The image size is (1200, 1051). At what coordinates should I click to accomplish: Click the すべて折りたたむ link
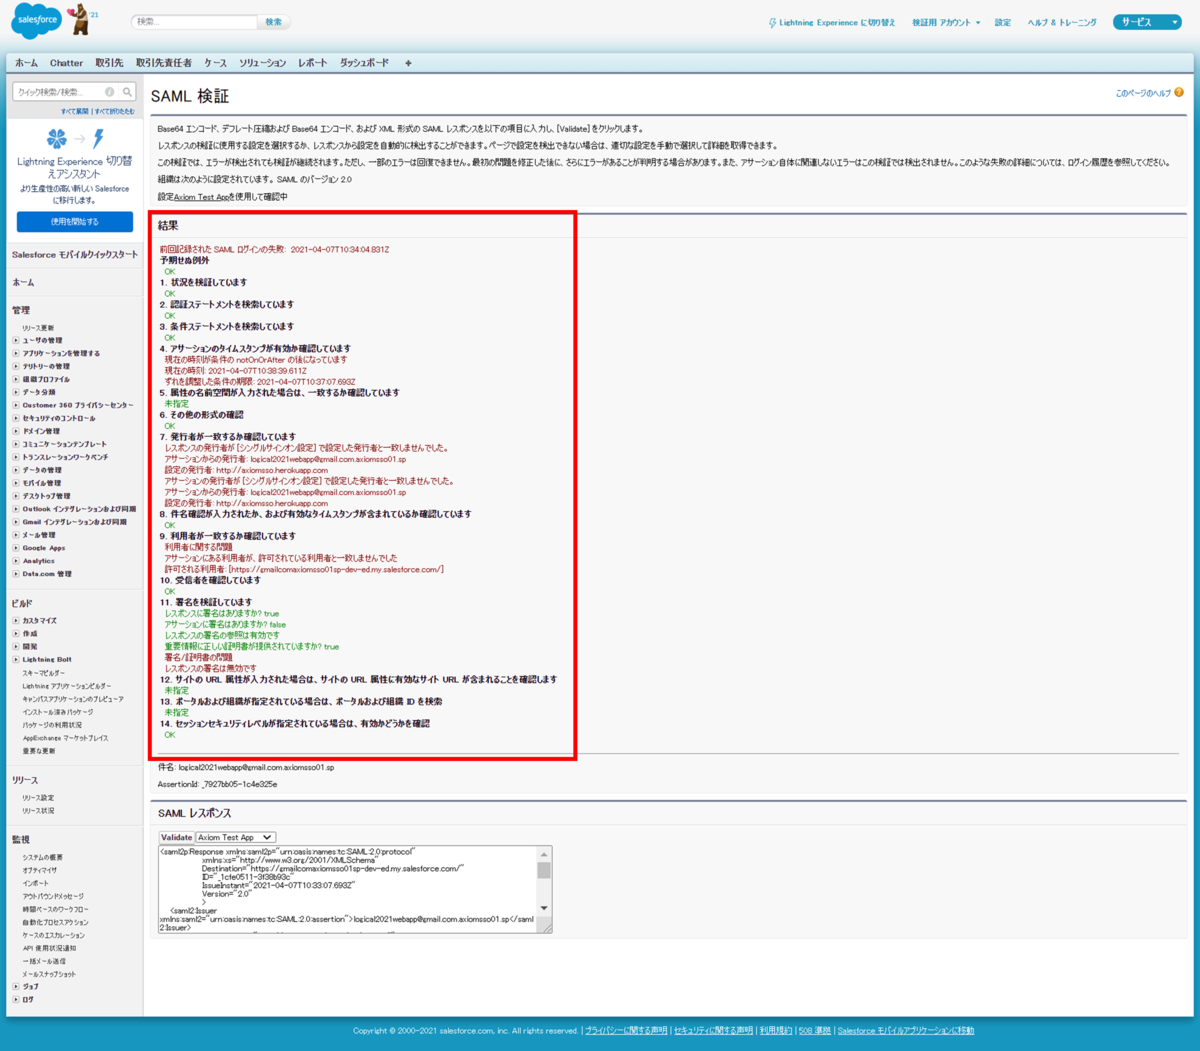point(115,111)
